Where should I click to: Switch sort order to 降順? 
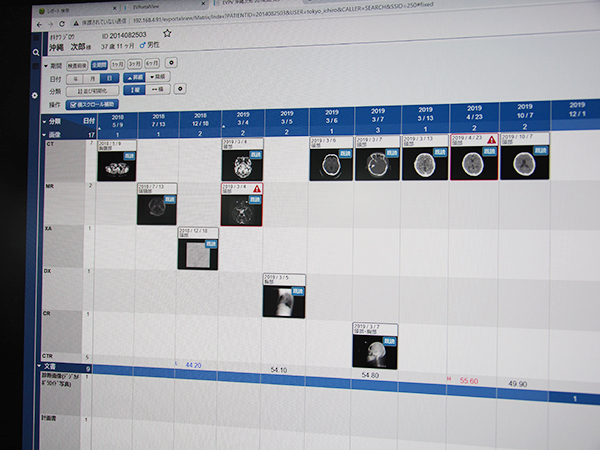click(159, 76)
